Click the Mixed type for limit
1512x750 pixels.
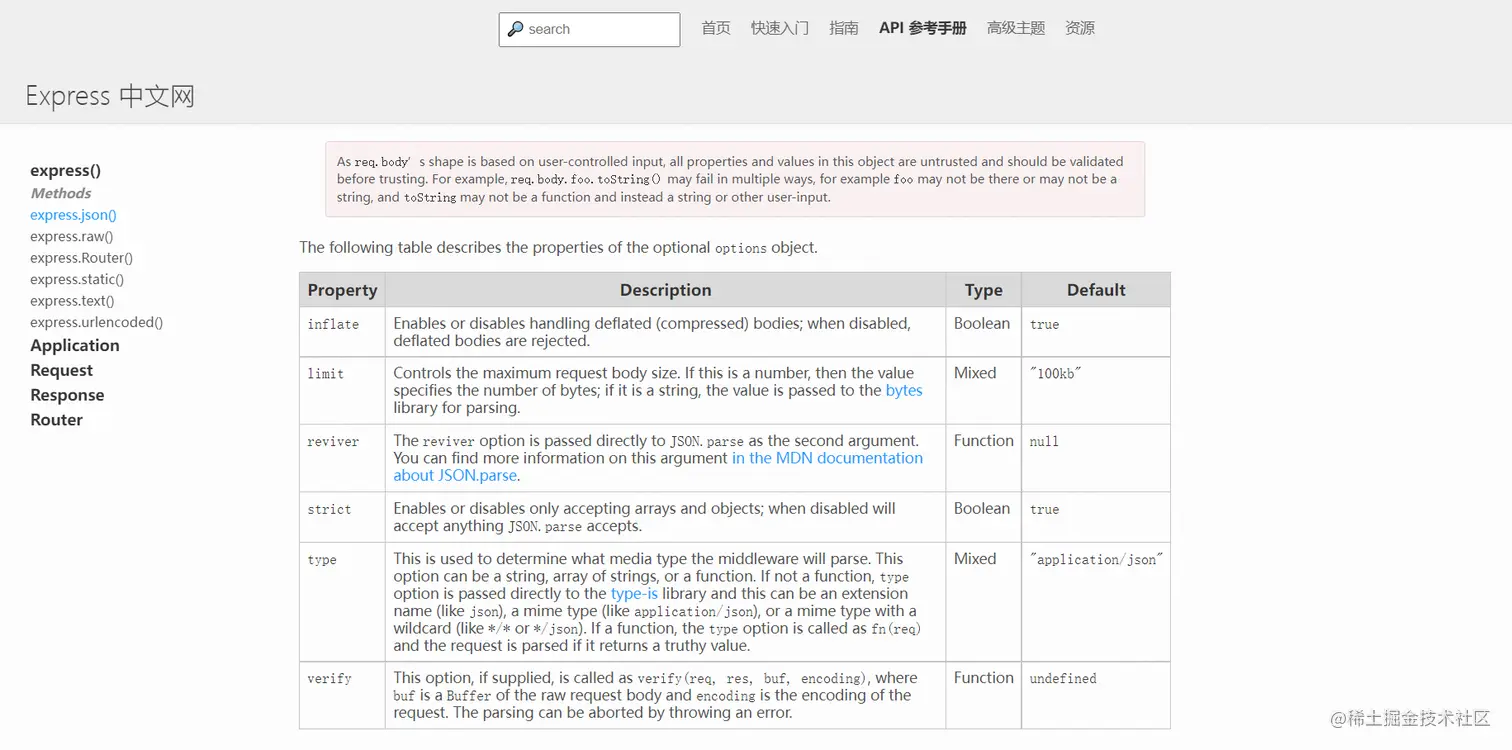point(975,373)
